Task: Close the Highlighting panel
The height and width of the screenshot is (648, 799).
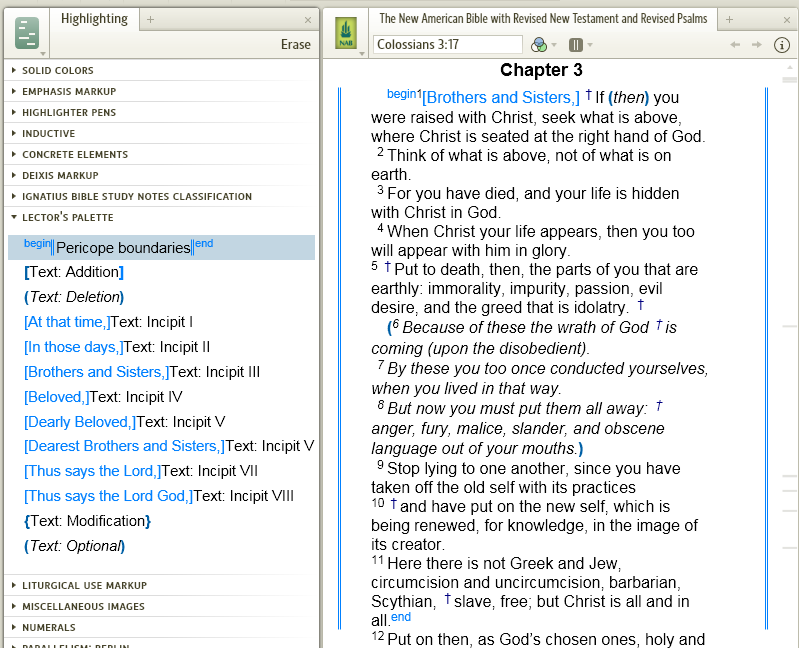Action: click(x=308, y=20)
